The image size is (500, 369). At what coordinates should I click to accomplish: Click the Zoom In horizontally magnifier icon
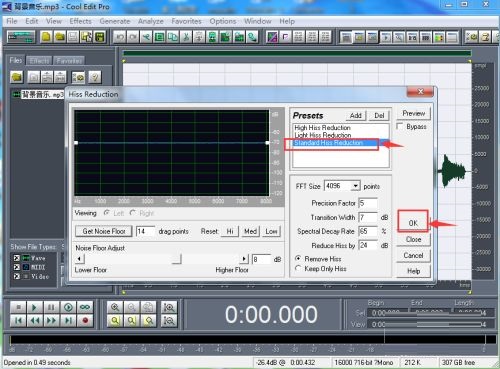pos(115,307)
